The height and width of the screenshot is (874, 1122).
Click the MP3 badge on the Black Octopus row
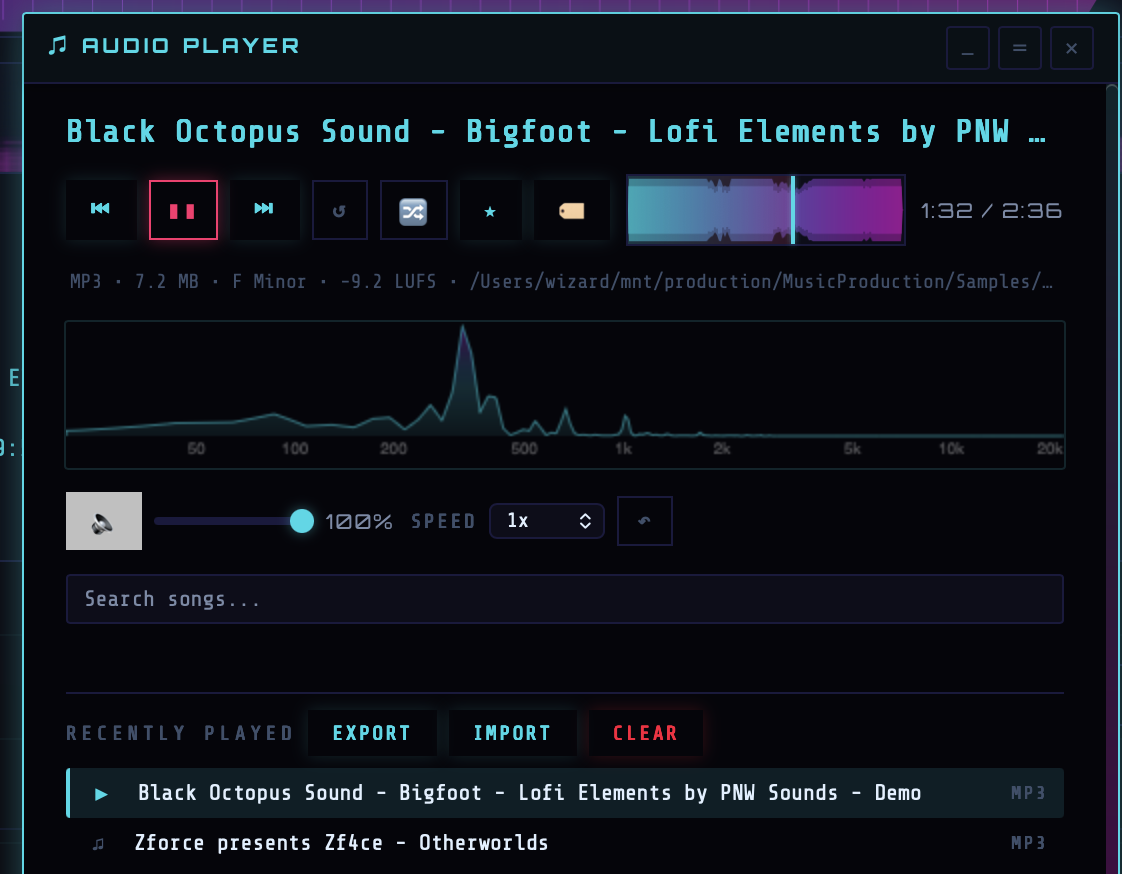tap(1028, 793)
